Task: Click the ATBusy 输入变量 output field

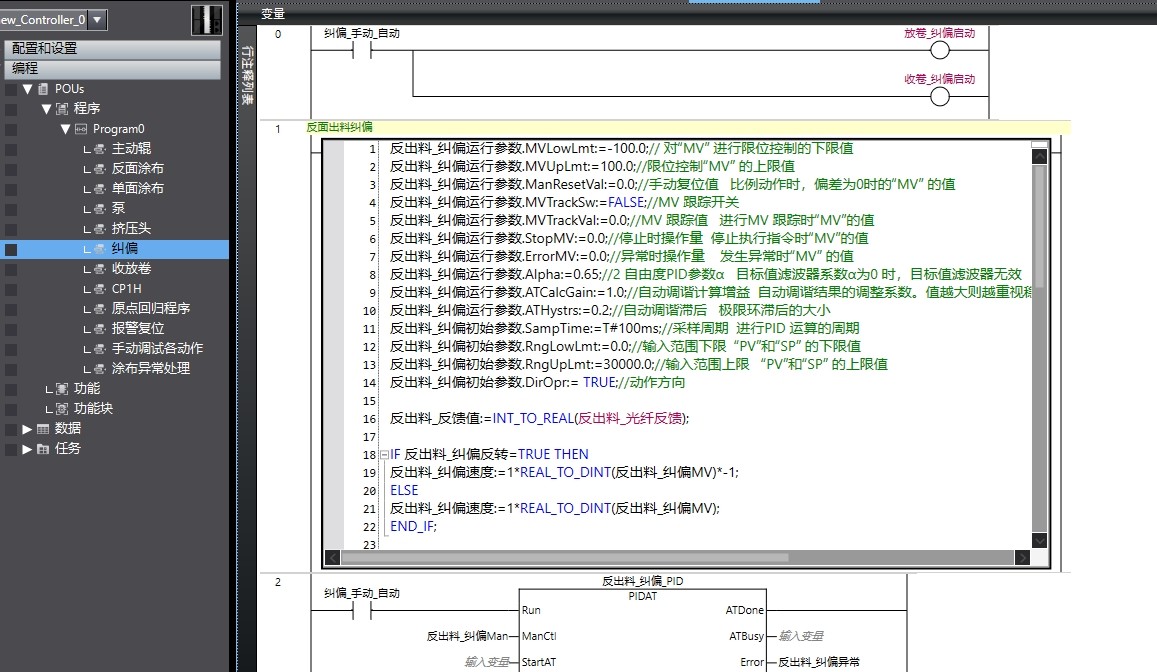Action: (x=801, y=636)
